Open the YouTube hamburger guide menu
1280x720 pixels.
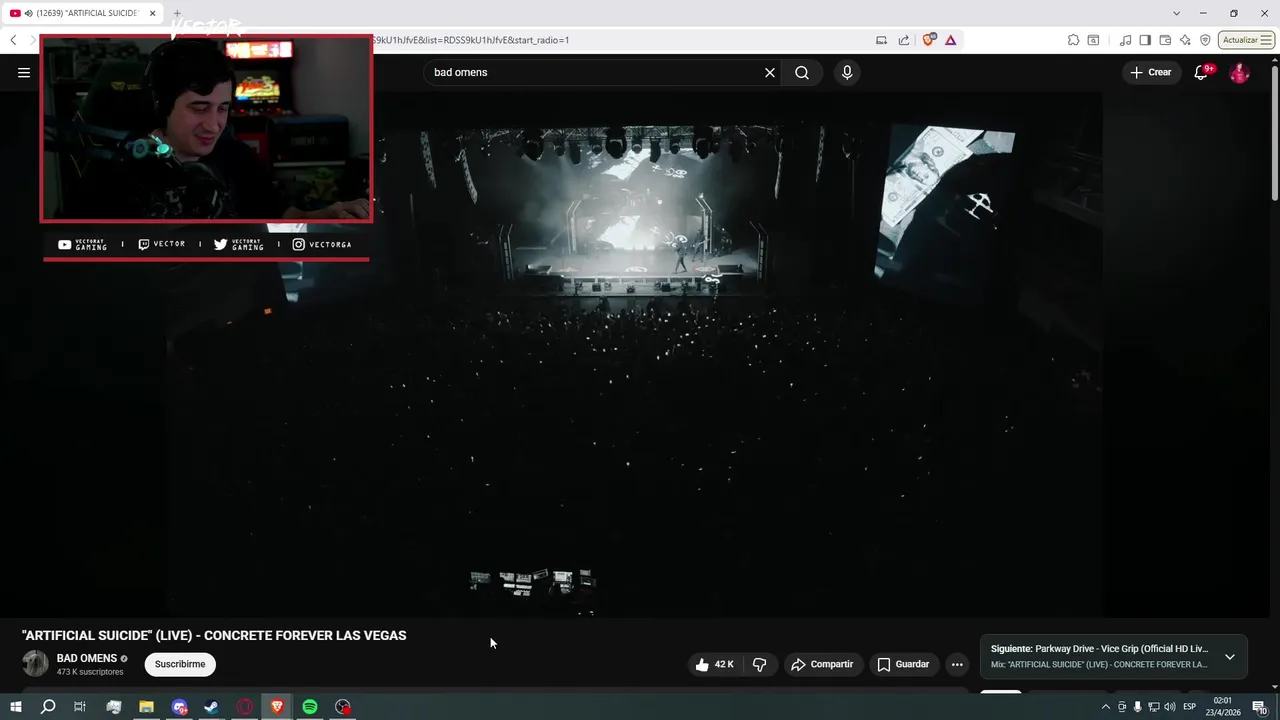(x=24, y=72)
